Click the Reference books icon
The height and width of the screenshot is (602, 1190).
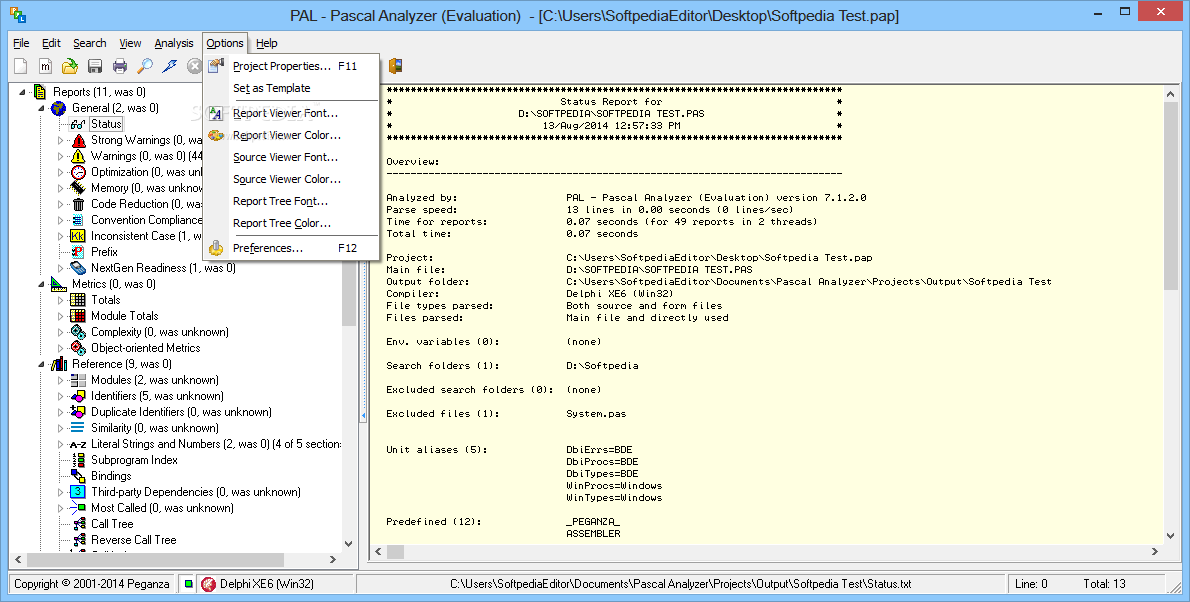[59, 364]
